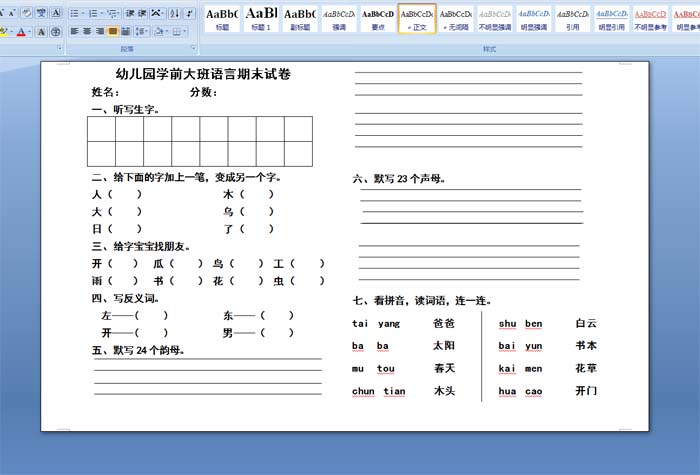
Task: Click heading 一、听写生字
Action: (x=125, y=109)
